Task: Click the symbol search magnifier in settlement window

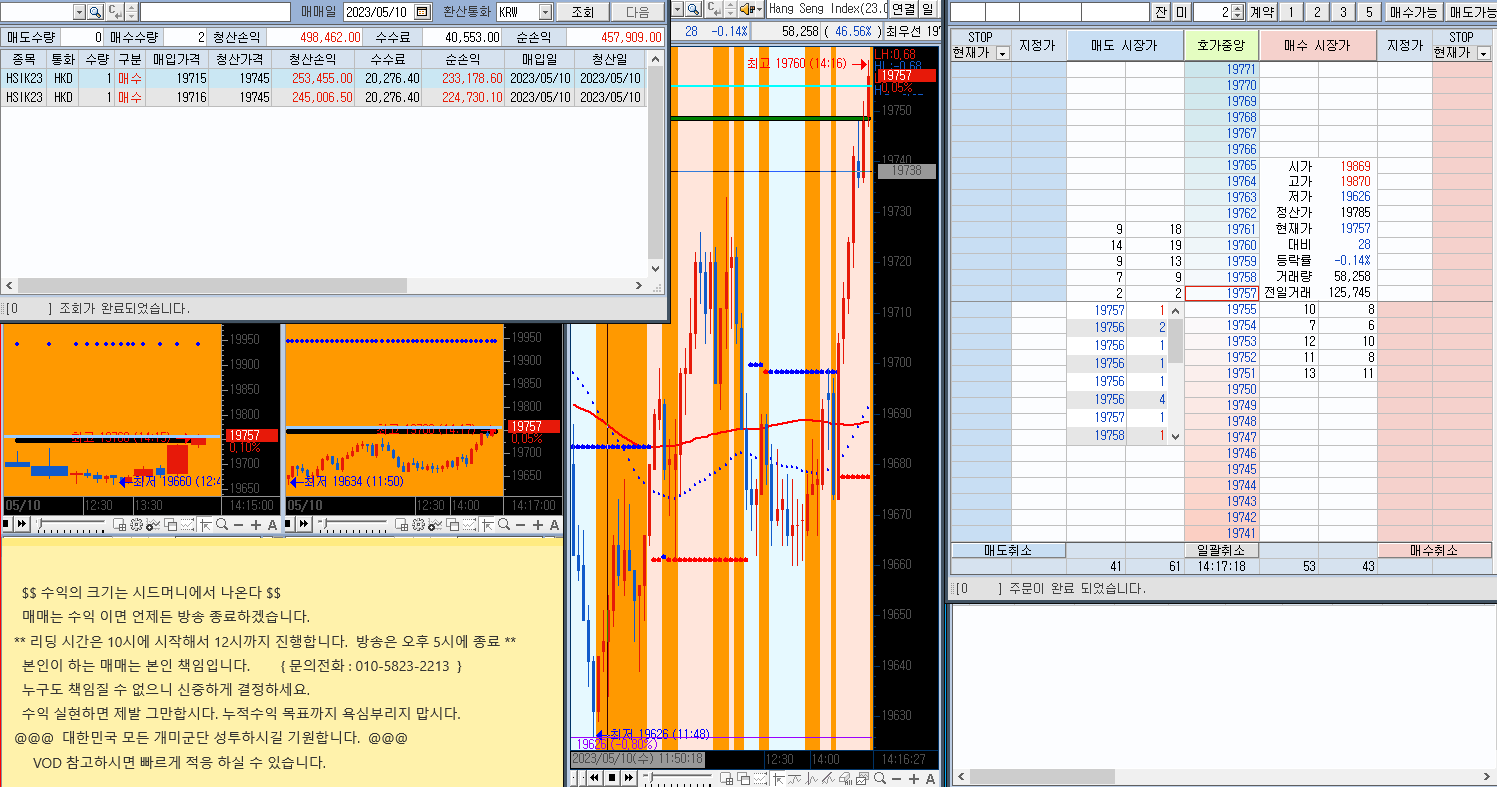Action: pos(95,12)
